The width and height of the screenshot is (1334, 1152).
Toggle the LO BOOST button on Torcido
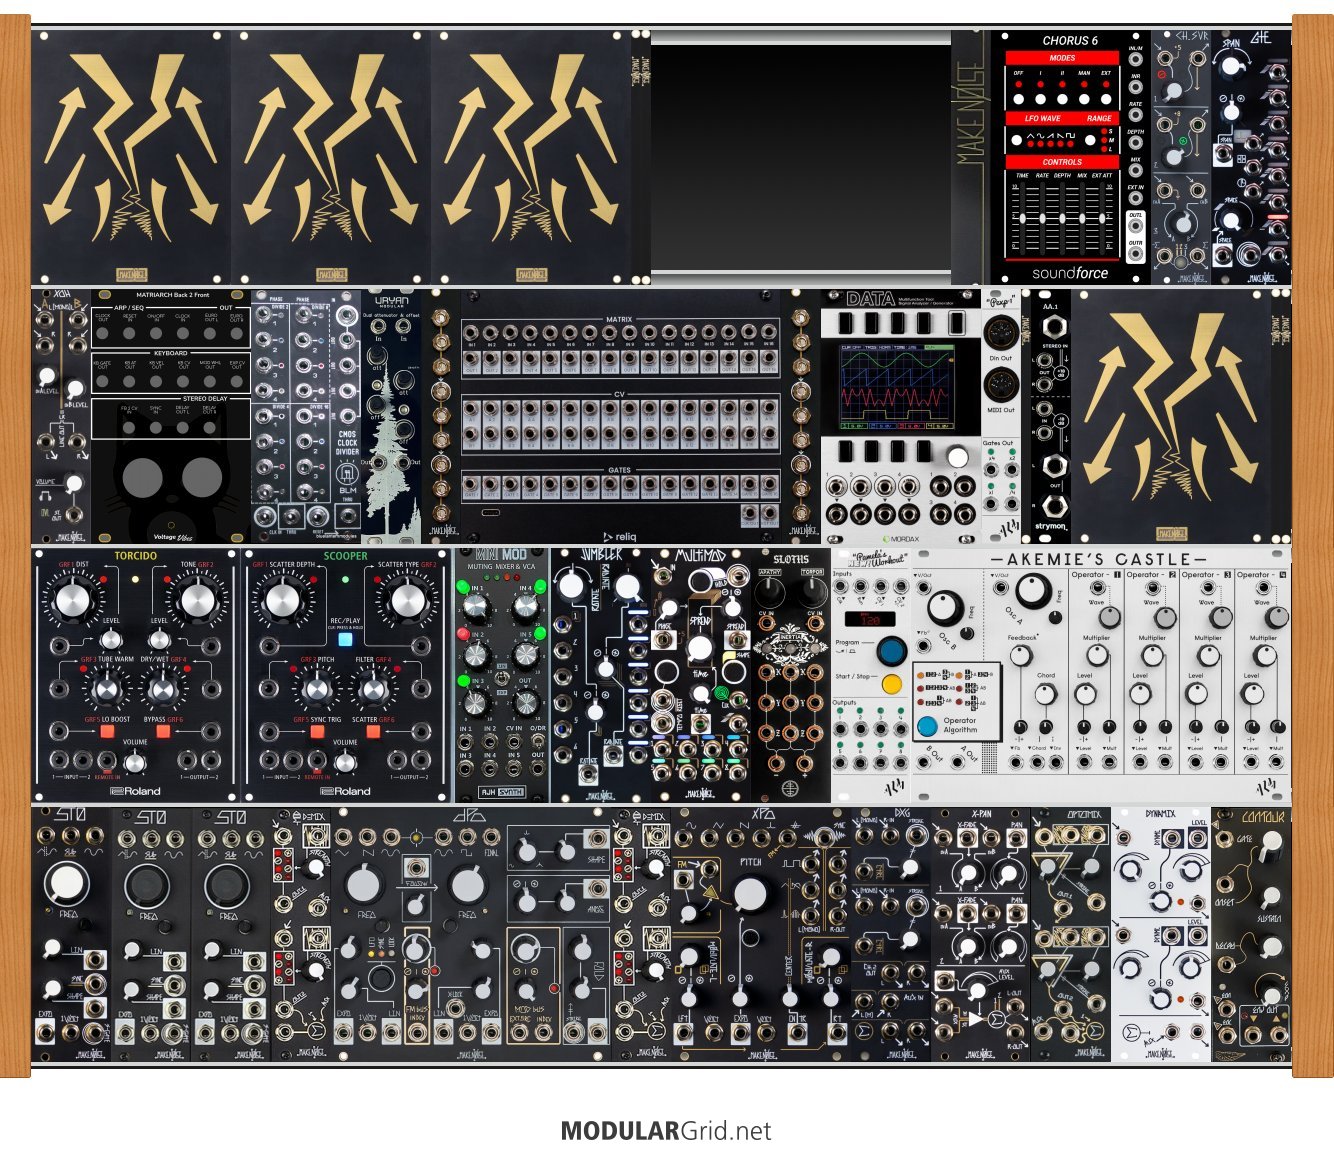[x=106, y=732]
